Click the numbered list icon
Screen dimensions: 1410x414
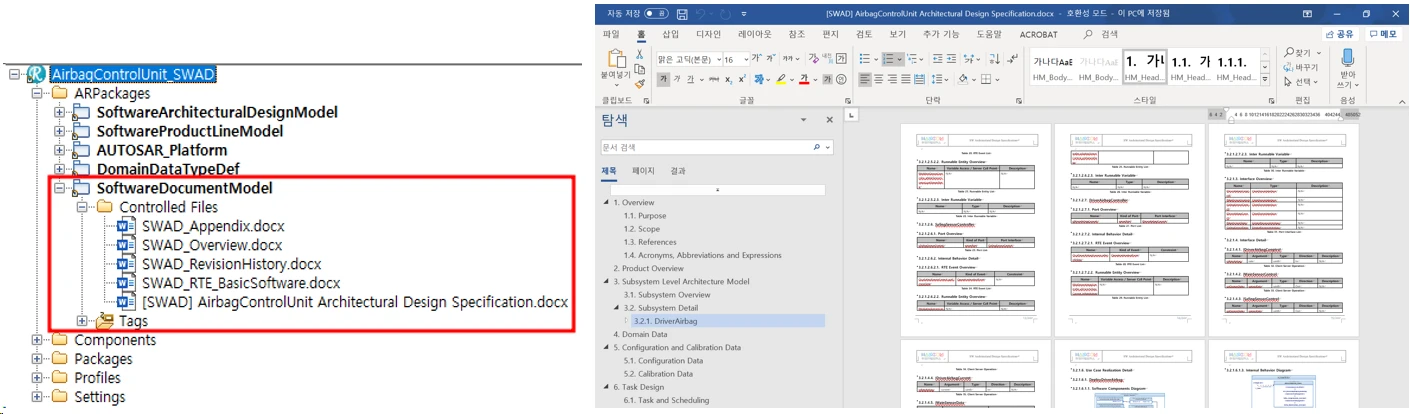(889, 59)
